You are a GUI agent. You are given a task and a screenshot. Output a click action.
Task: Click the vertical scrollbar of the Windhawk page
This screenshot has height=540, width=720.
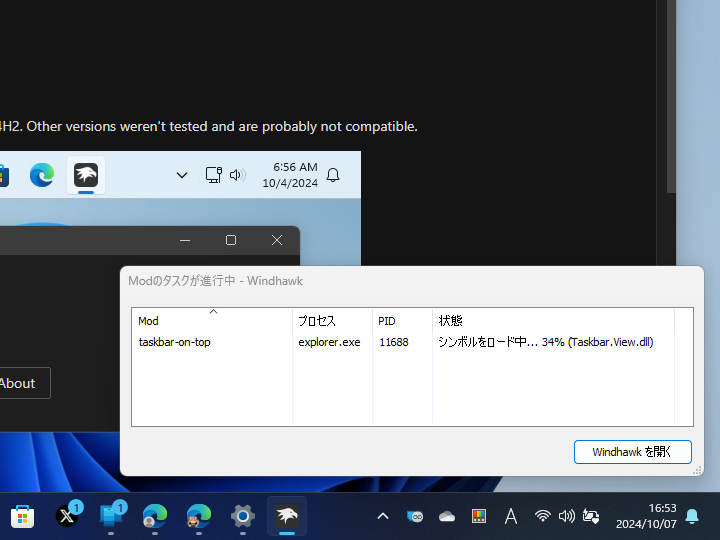(671, 96)
